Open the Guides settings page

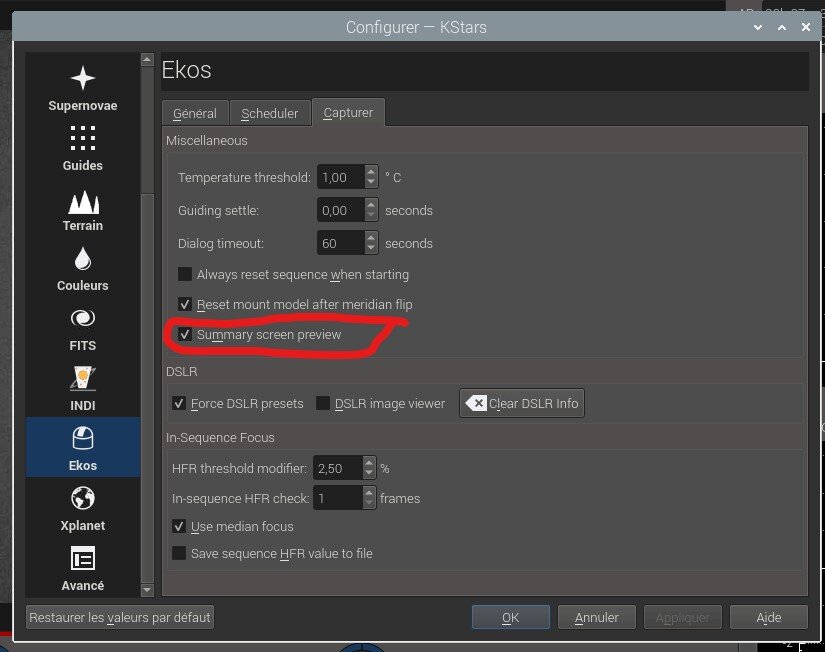click(83, 148)
